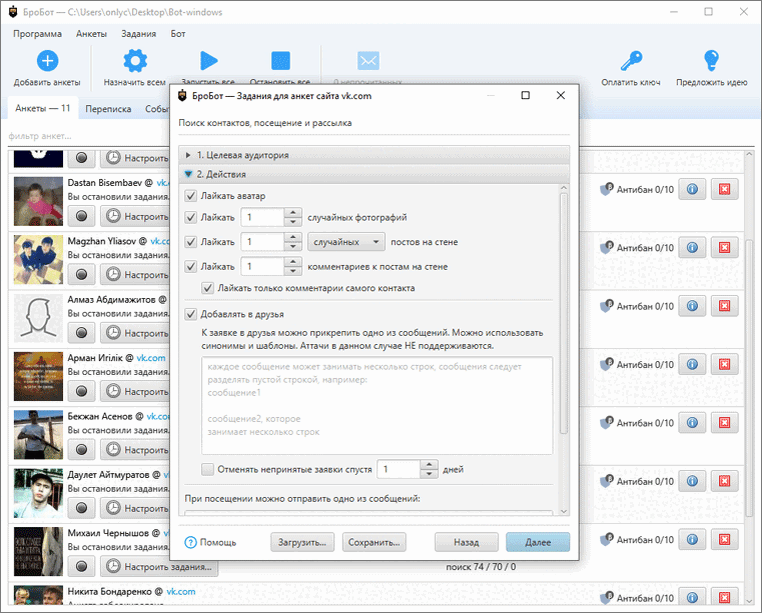Delete the Алмаз Абдимажитов profile

point(724,306)
